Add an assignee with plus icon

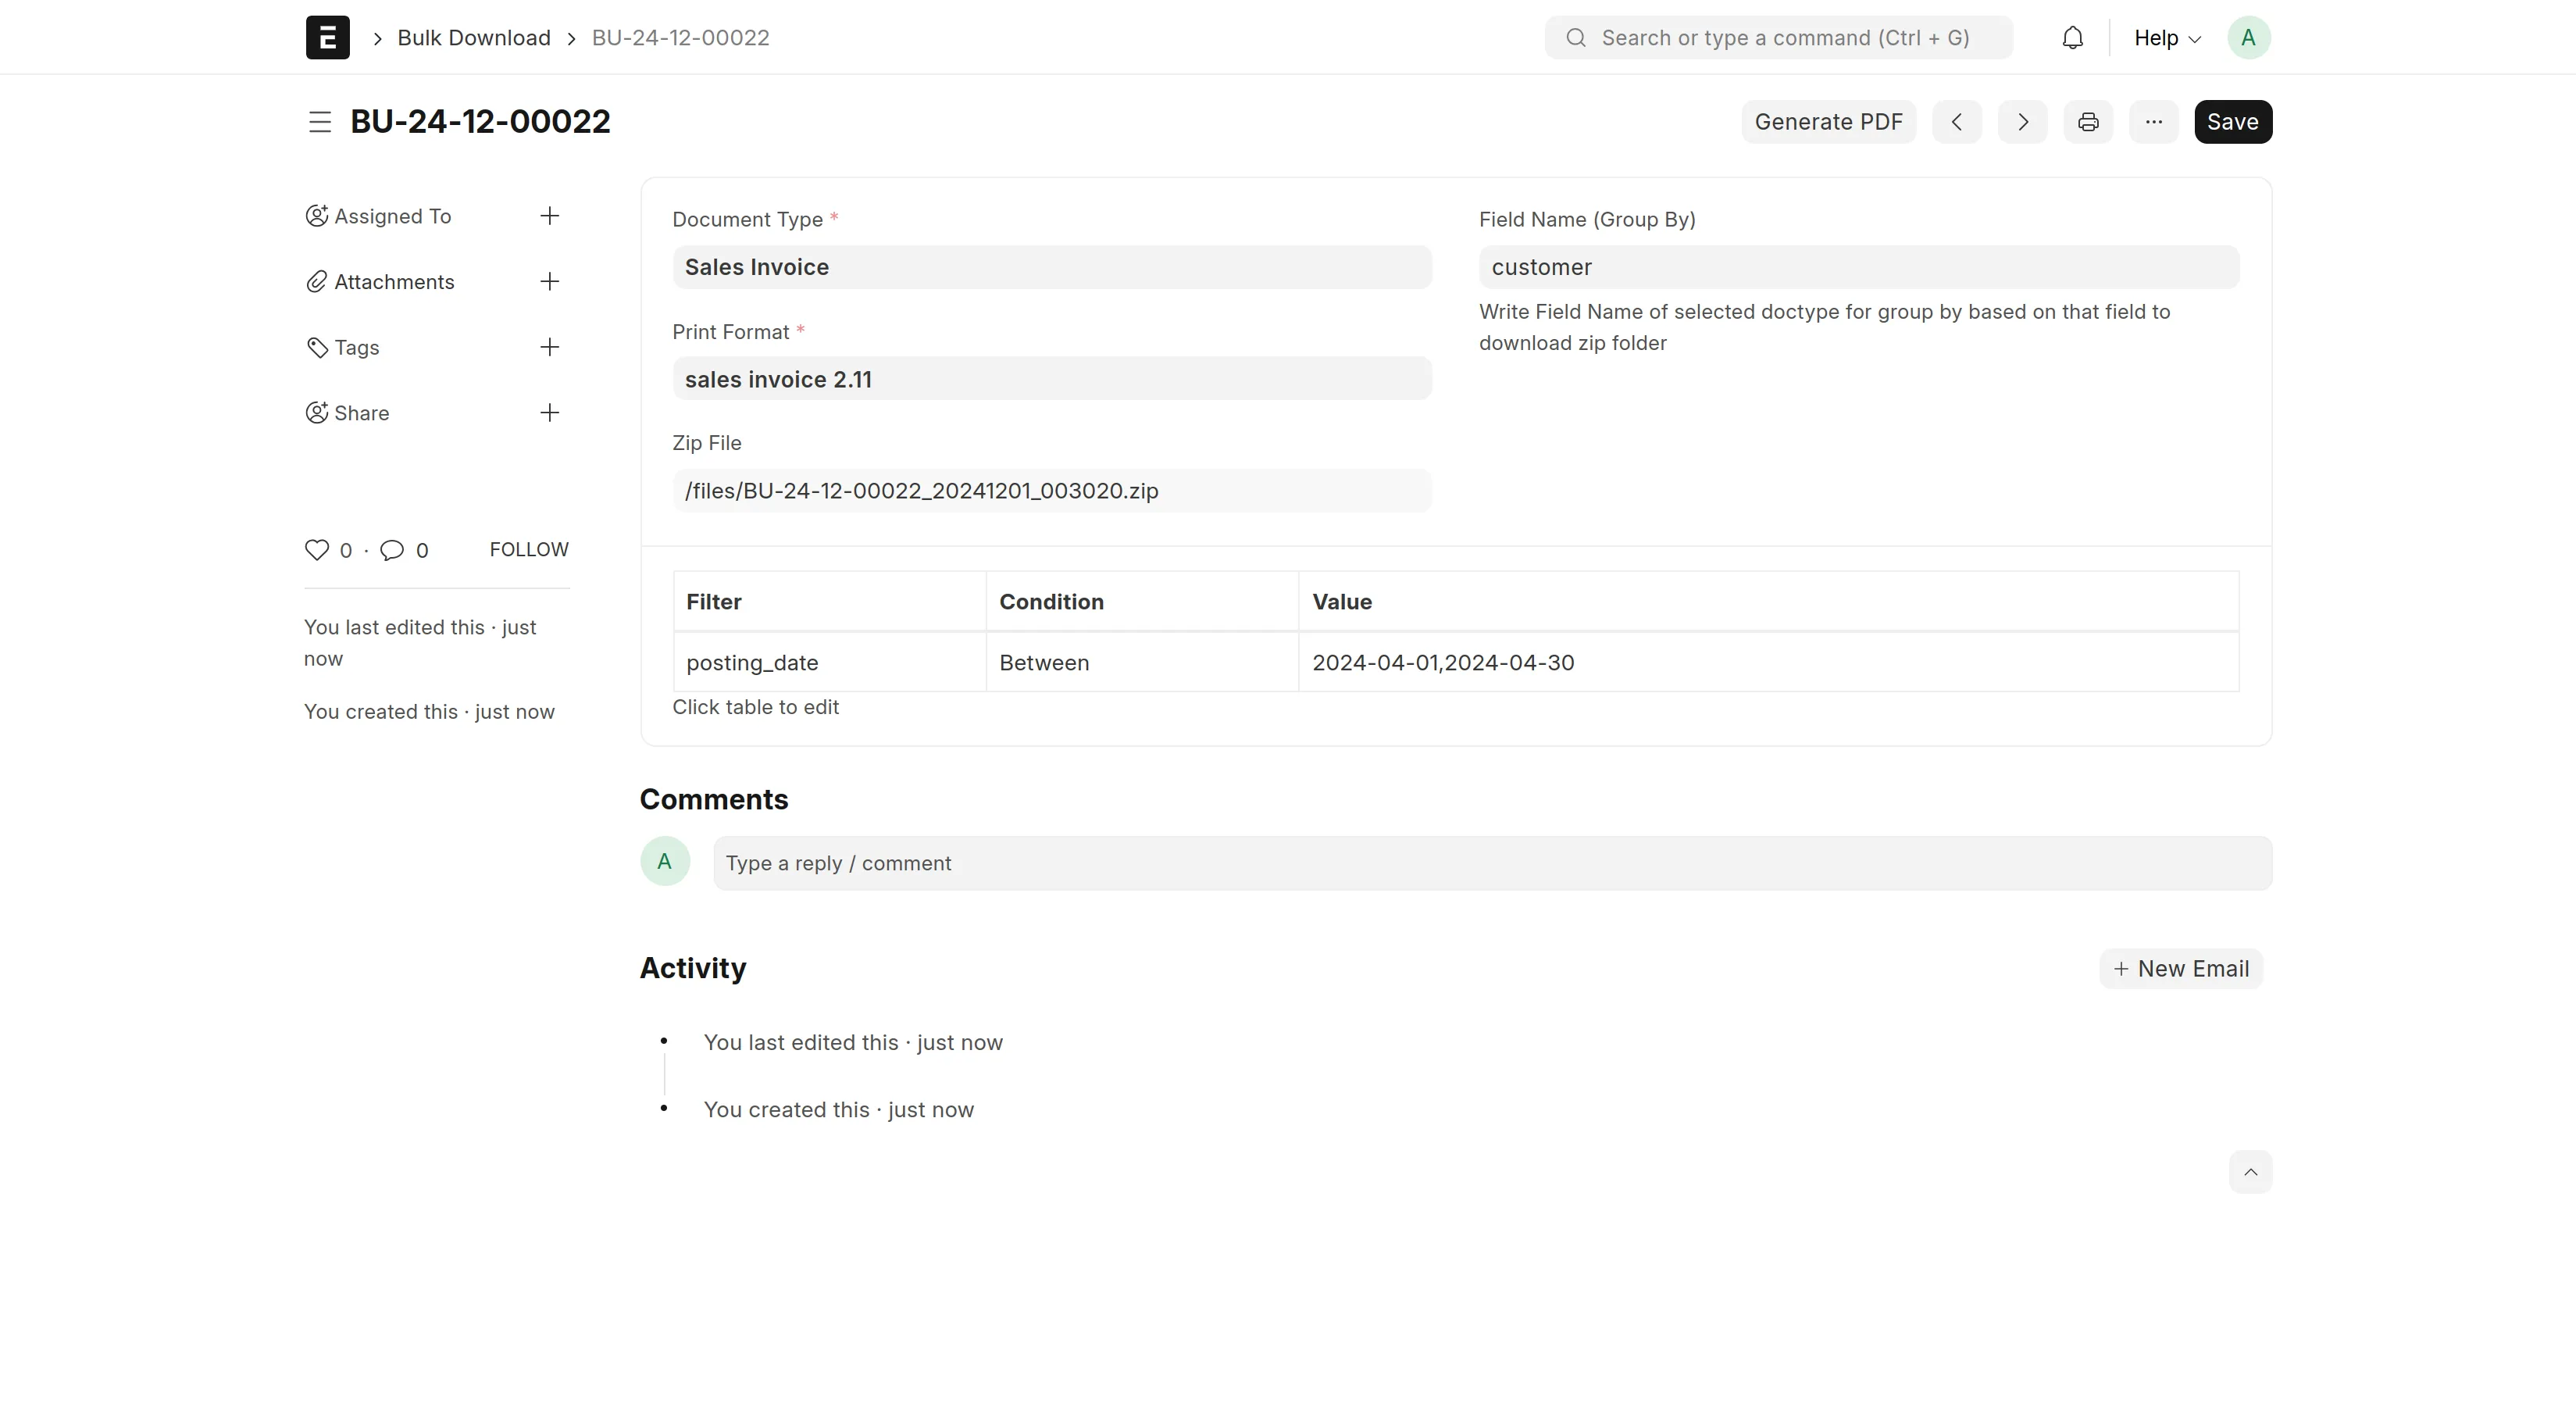[549, 216]
